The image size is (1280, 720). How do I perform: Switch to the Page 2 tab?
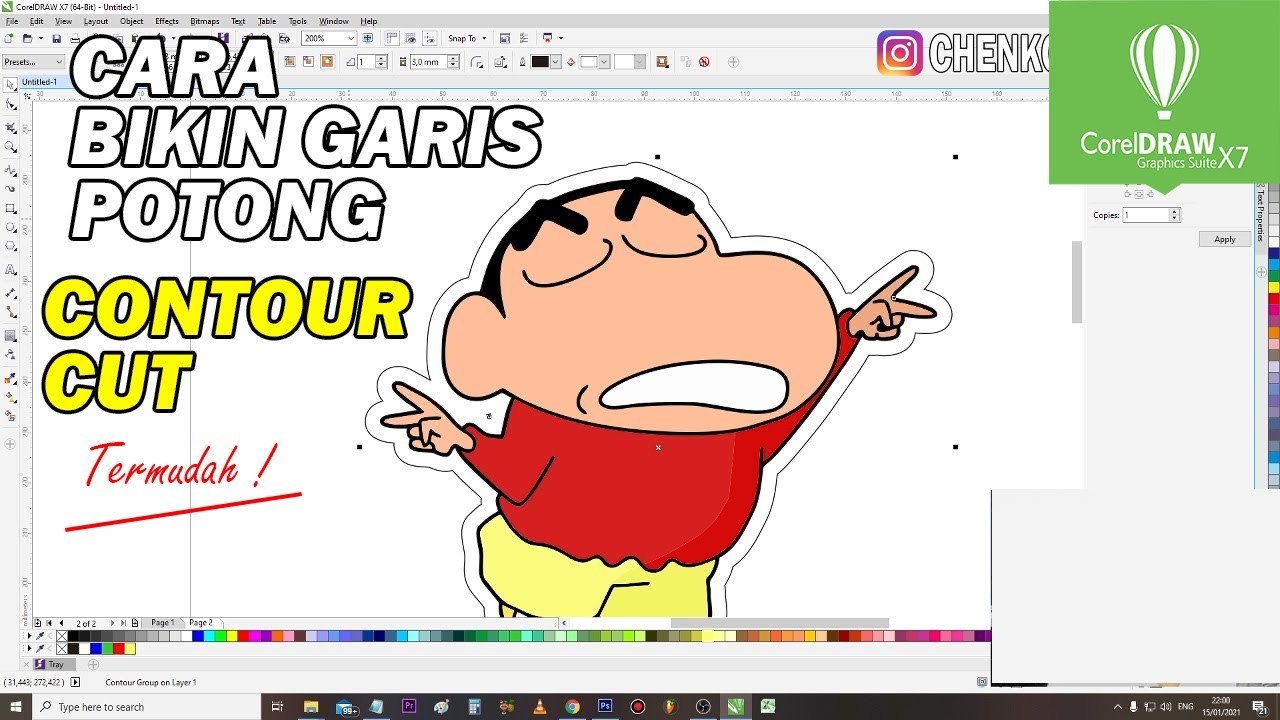[201, 622]
